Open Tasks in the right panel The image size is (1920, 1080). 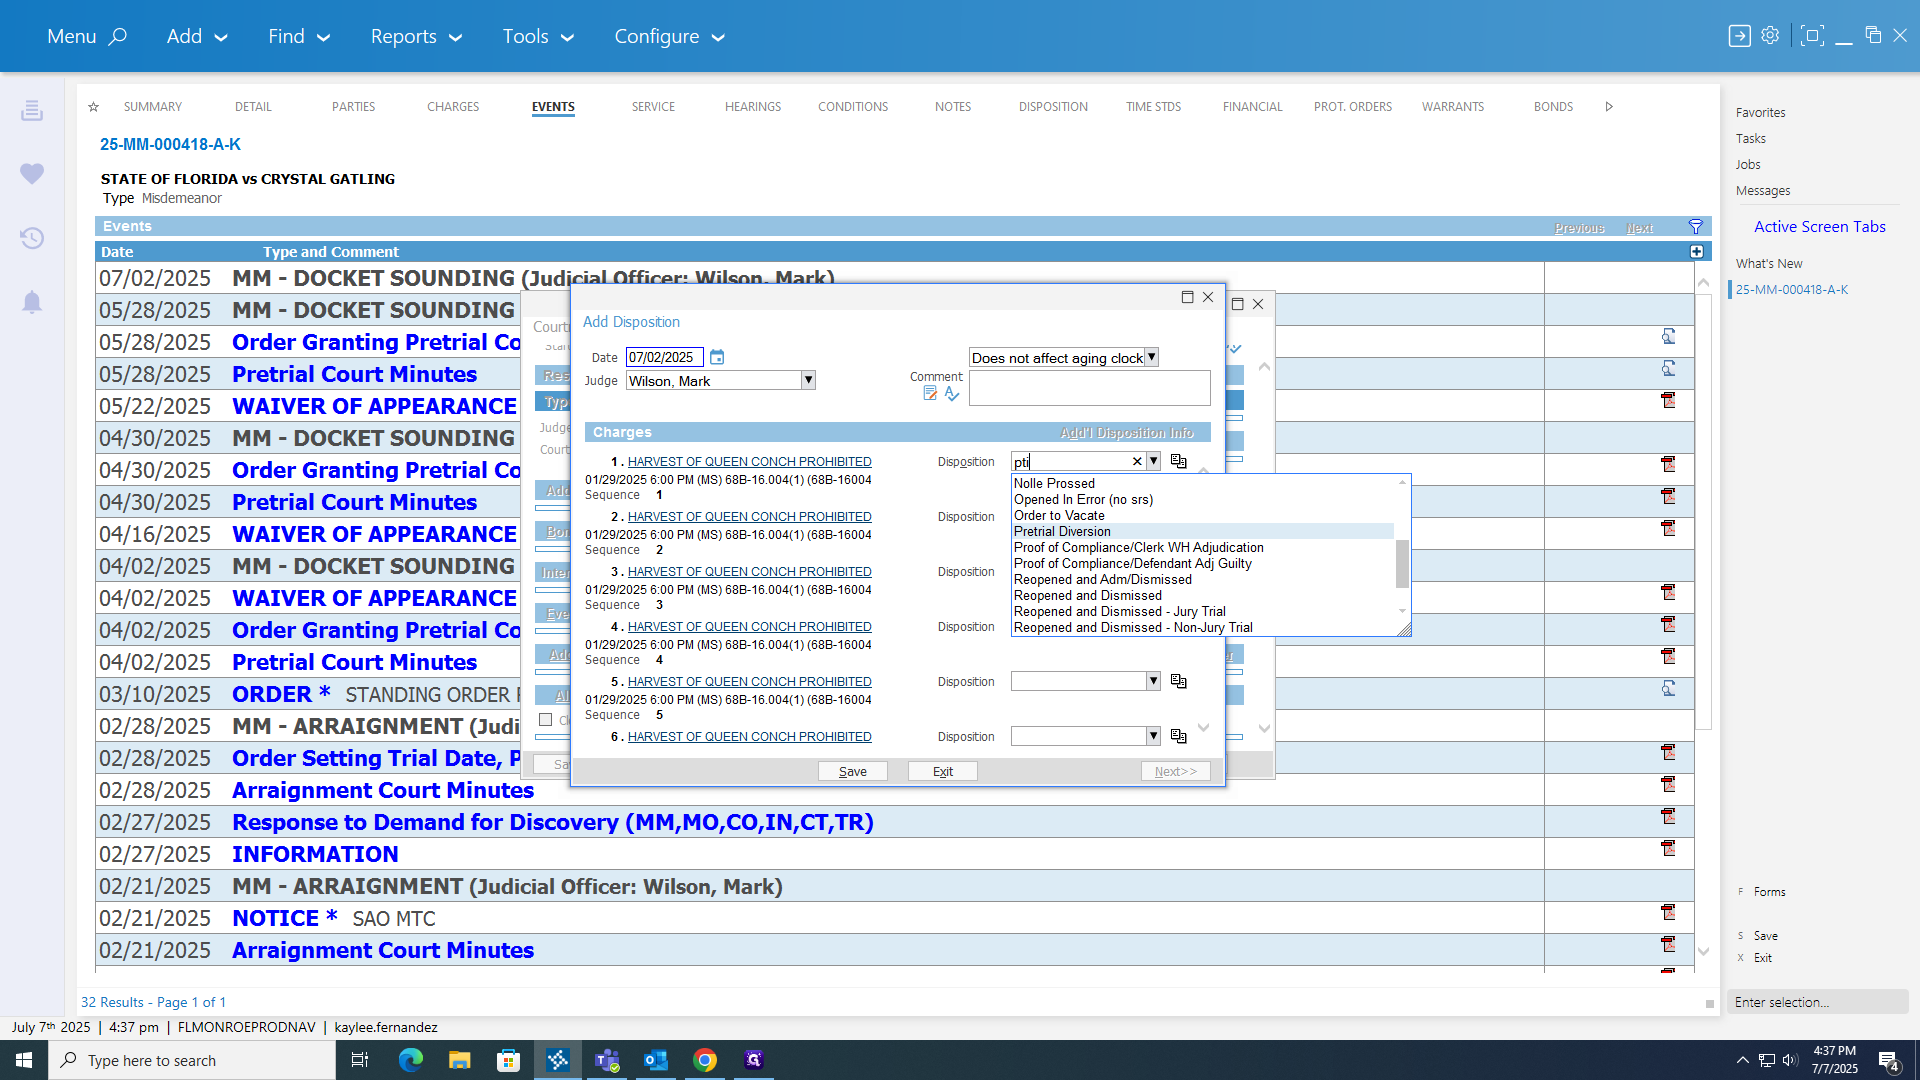click(1750, 139)
